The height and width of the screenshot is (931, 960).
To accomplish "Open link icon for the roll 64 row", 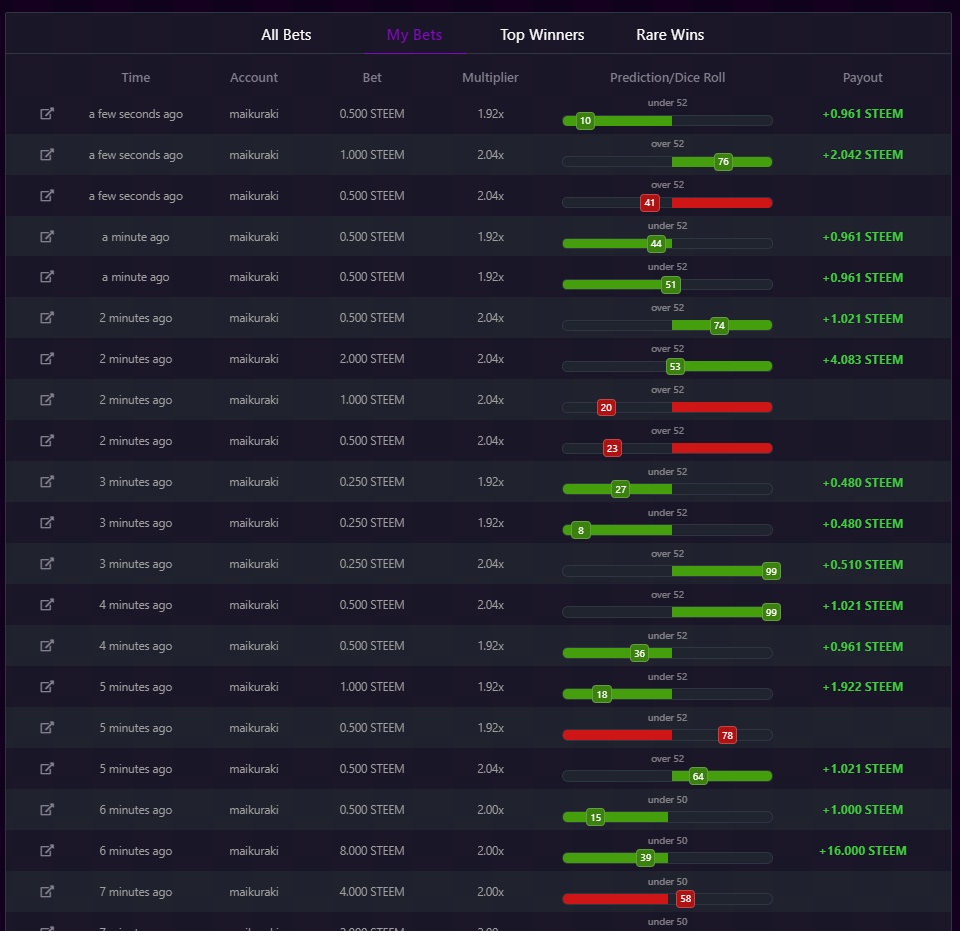I will coord(47,769).
